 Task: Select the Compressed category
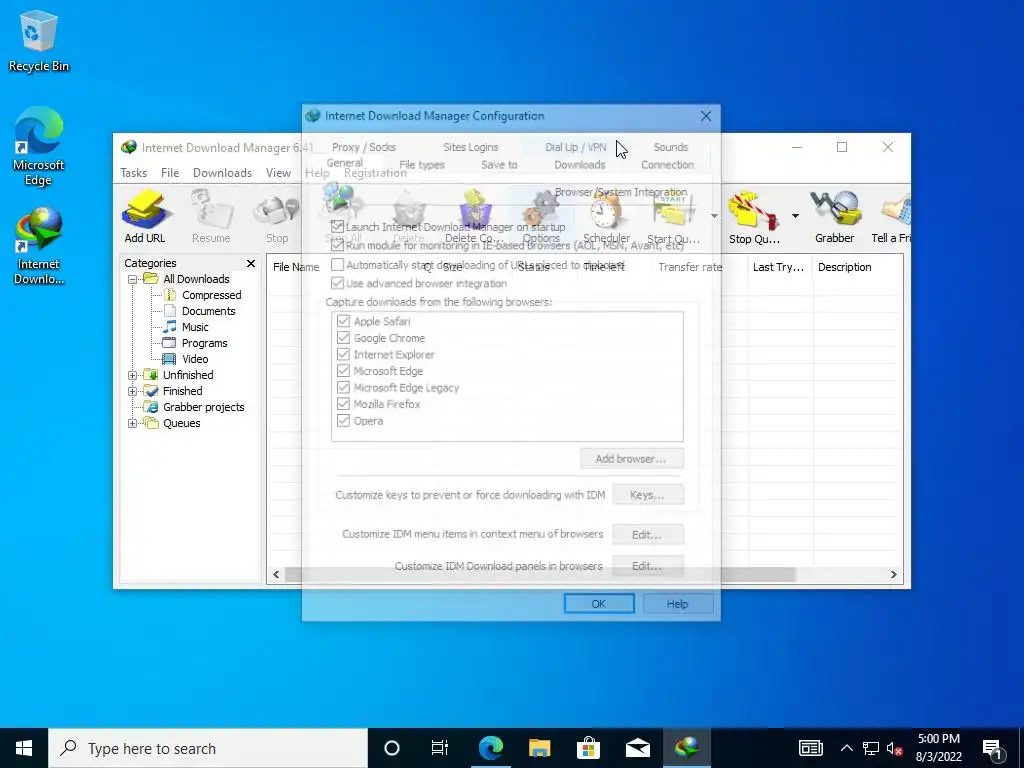(x=212, y=295)
